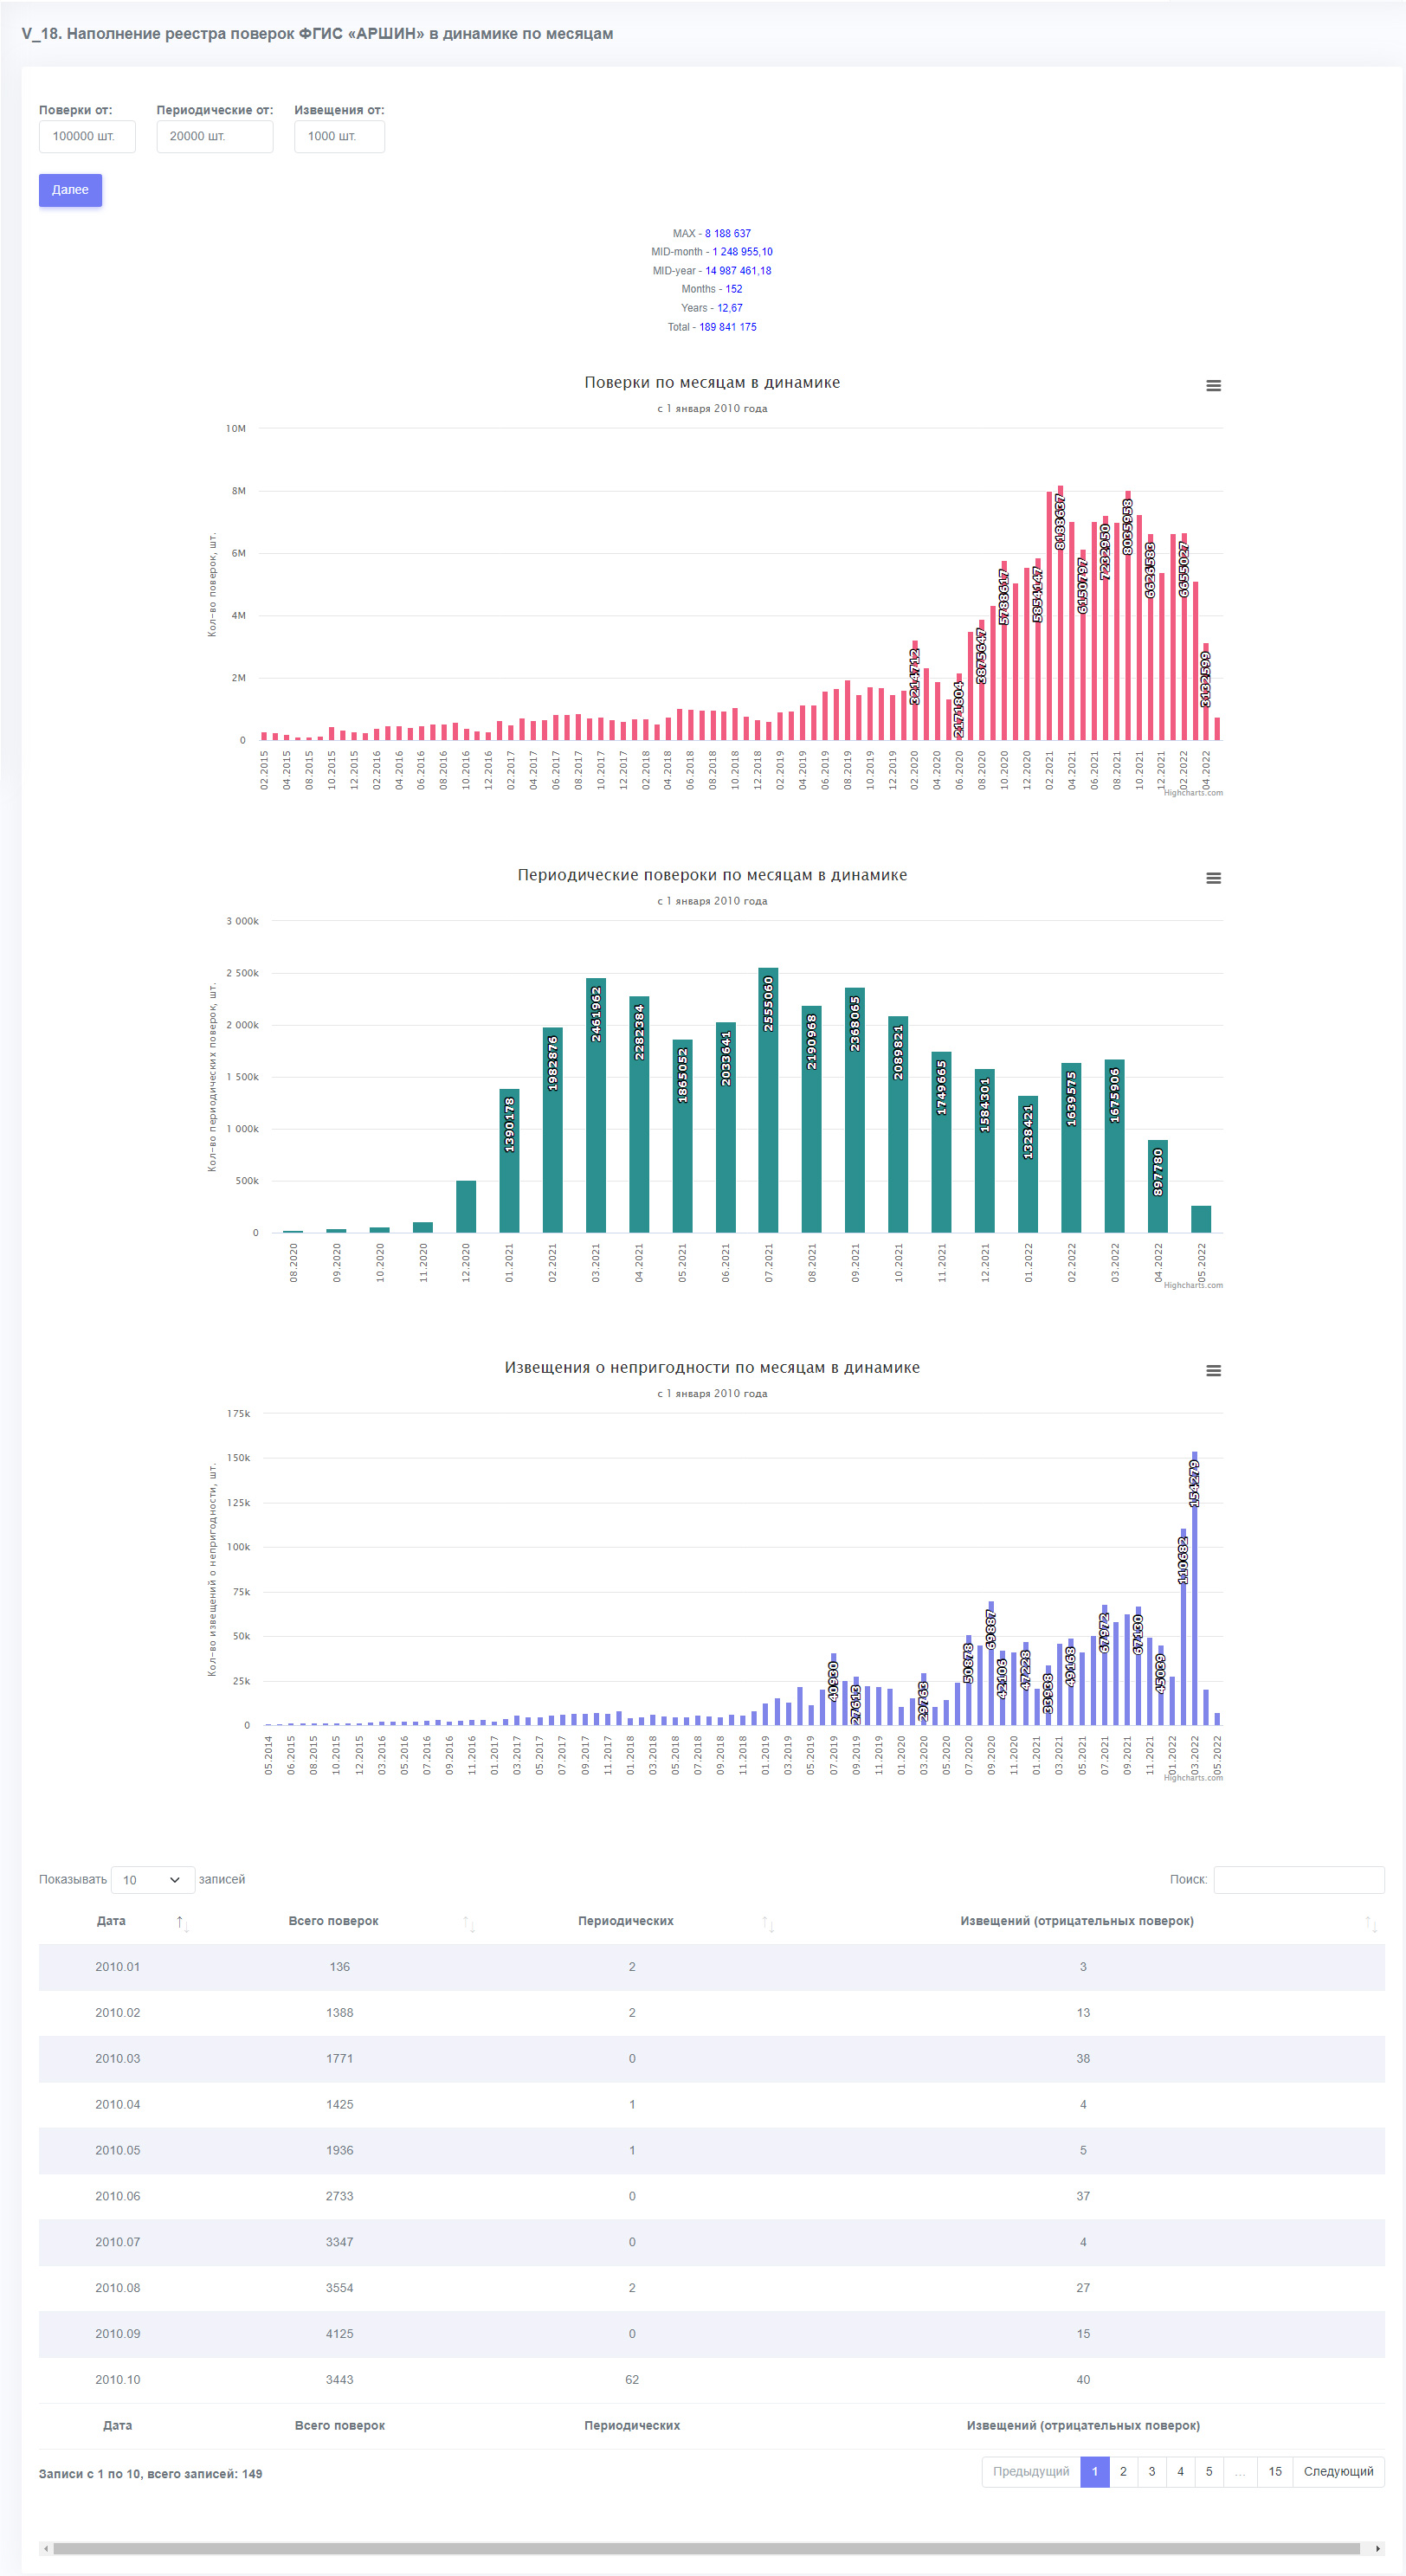Click the 12.2020 teal bar in periodic chart
Screen dimensions: 1406x2576
[x=466, y=1207]
